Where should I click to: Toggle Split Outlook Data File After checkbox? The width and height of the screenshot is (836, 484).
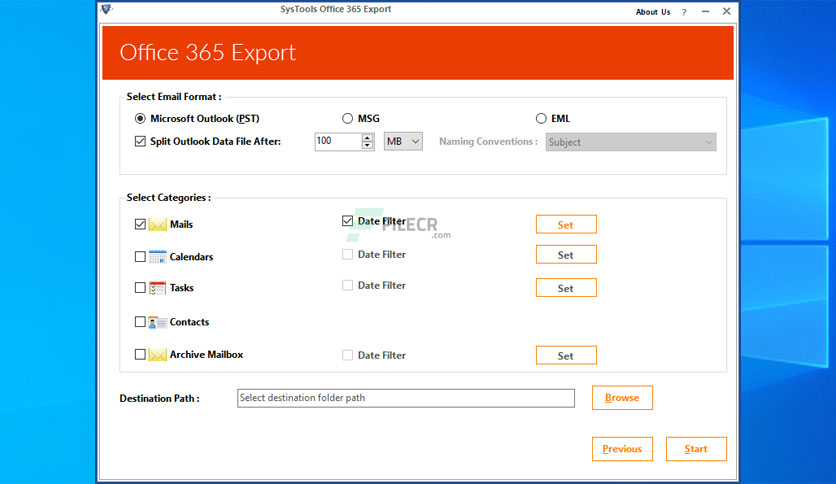coord(140,141)
